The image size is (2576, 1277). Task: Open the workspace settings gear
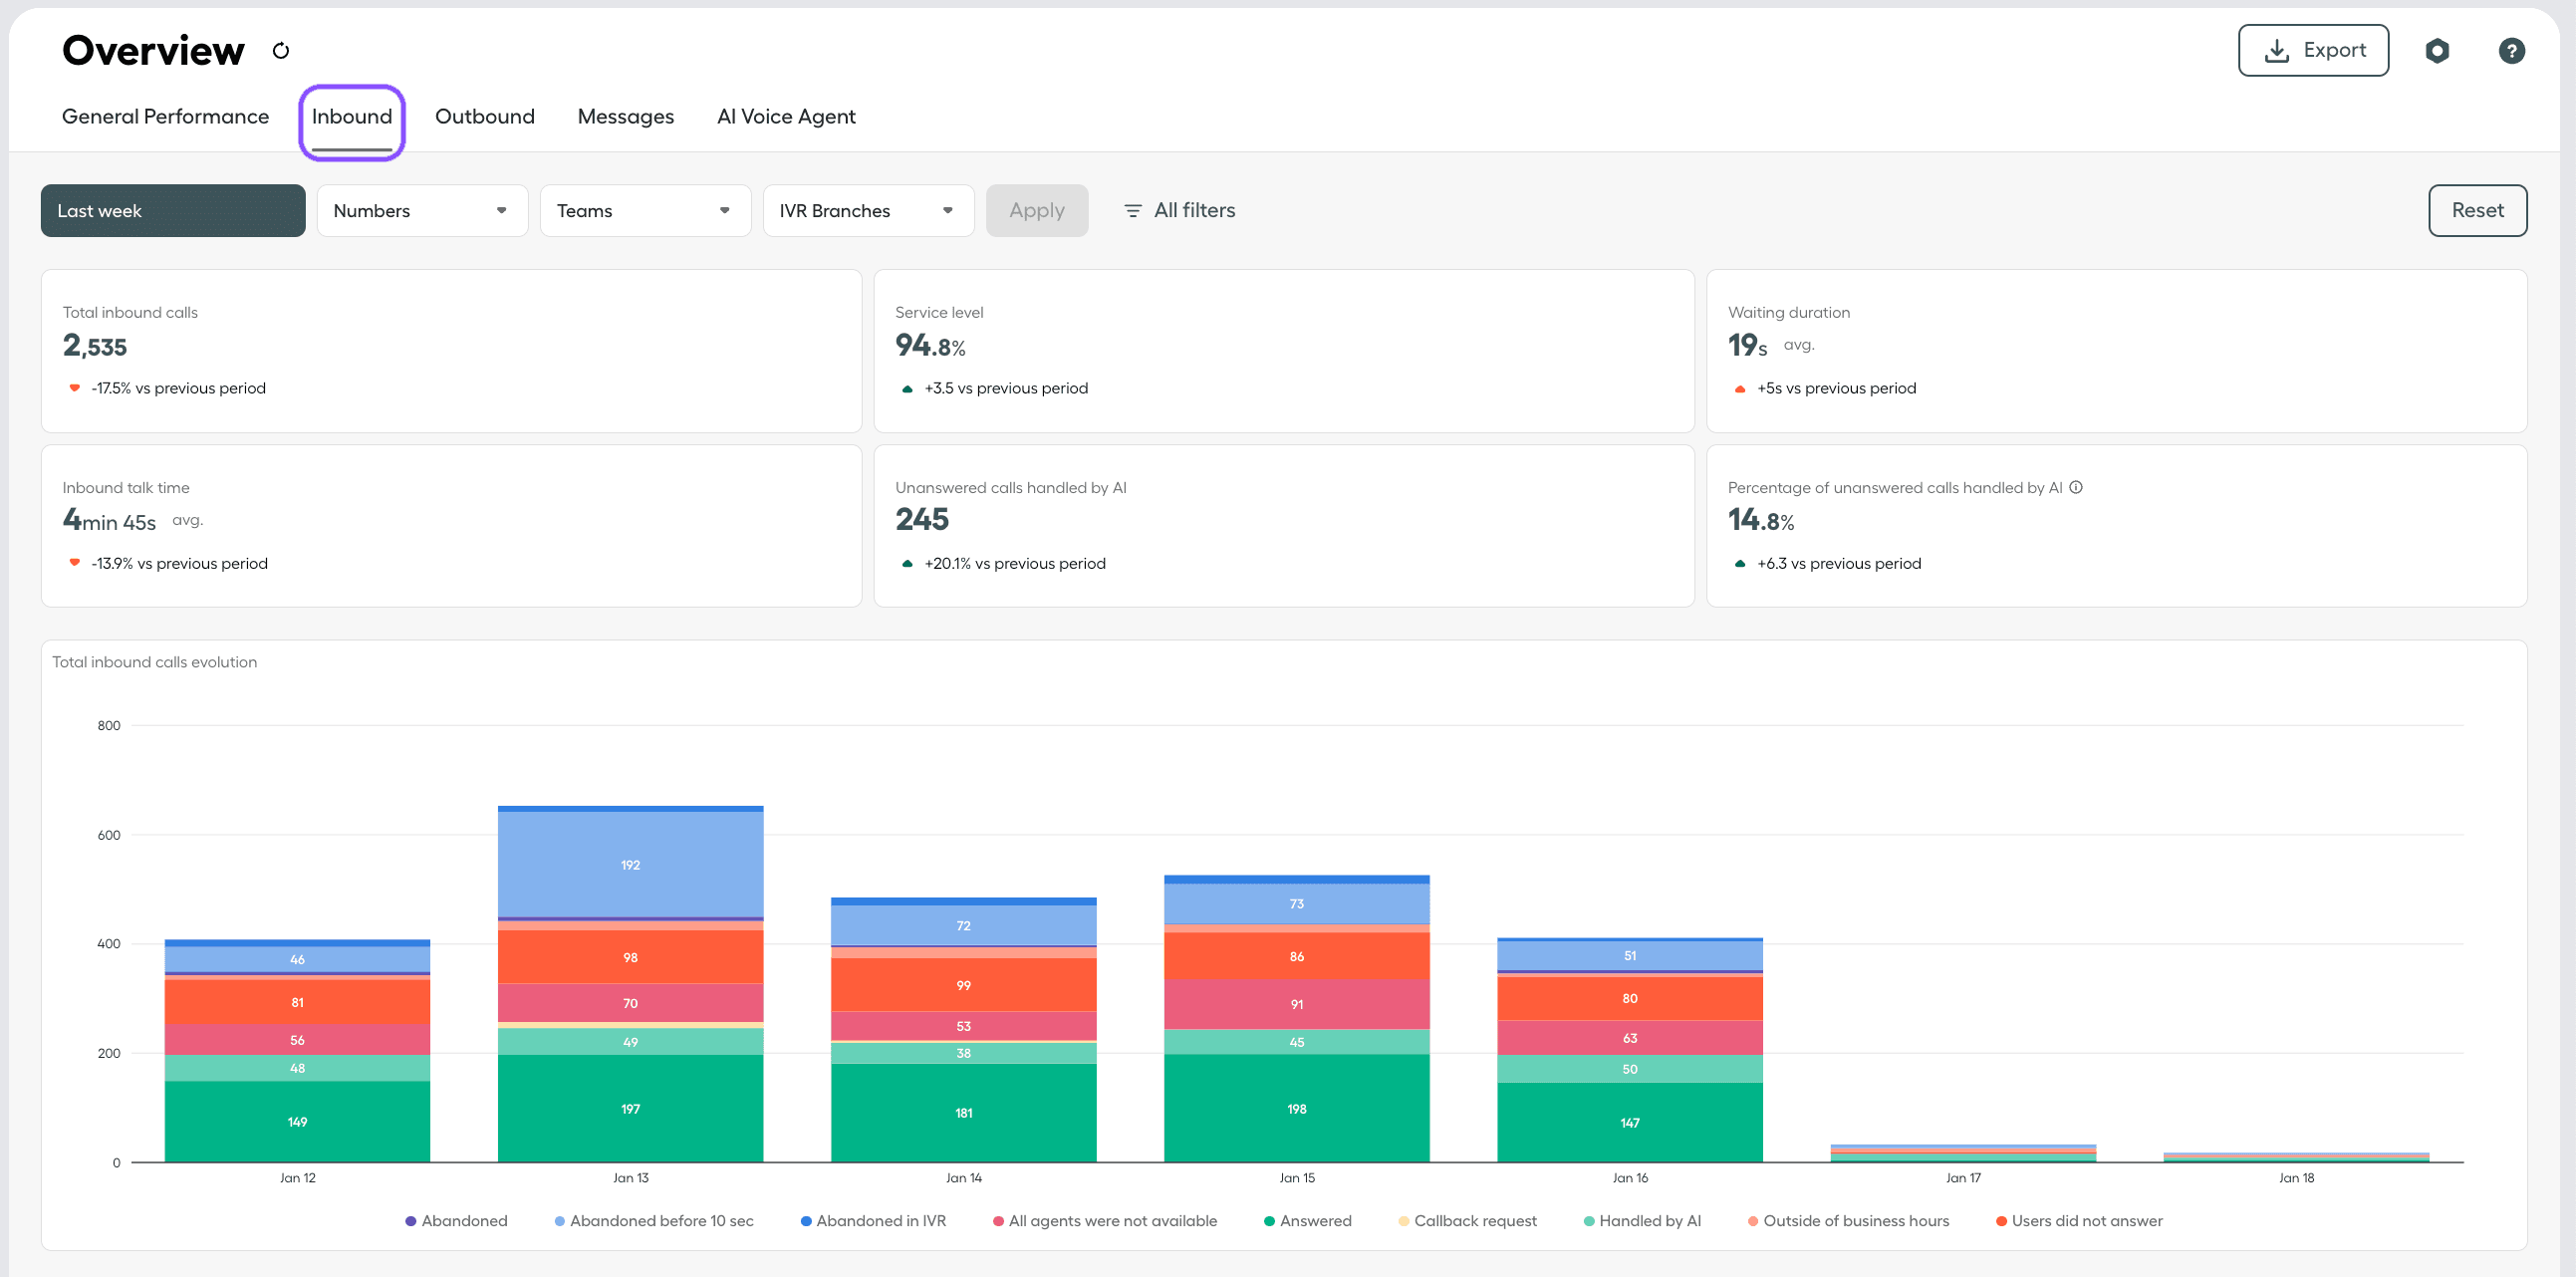coord(2437,50)
